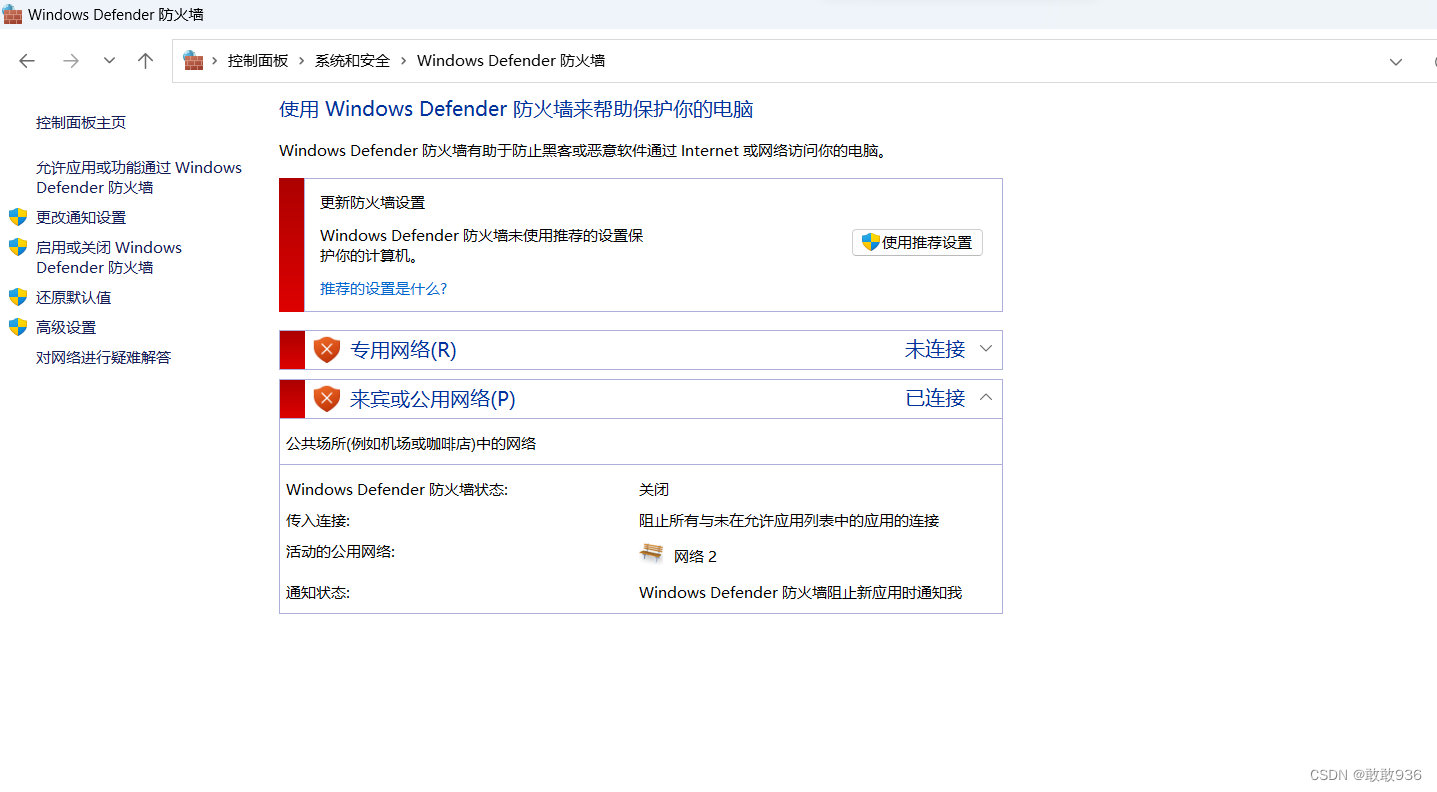
Task: Click shield icon beside 高级设置
Action: (18, 327)
